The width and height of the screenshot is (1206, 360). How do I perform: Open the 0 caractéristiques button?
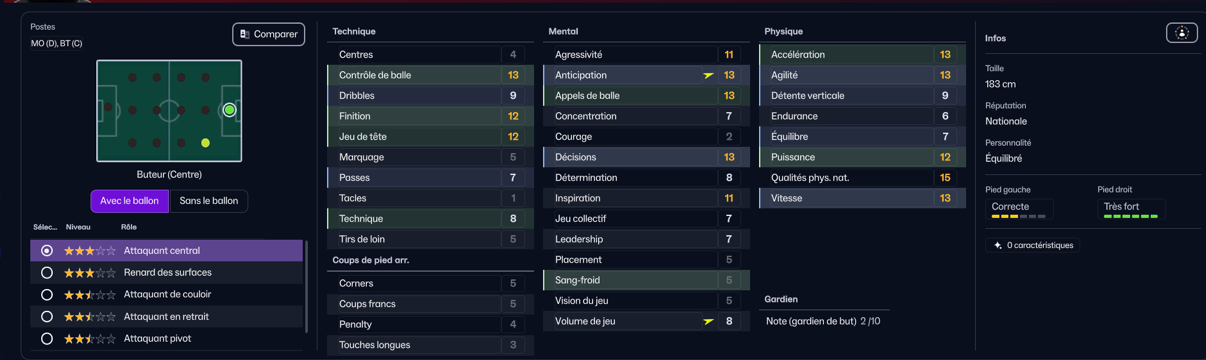point(1032,245)
